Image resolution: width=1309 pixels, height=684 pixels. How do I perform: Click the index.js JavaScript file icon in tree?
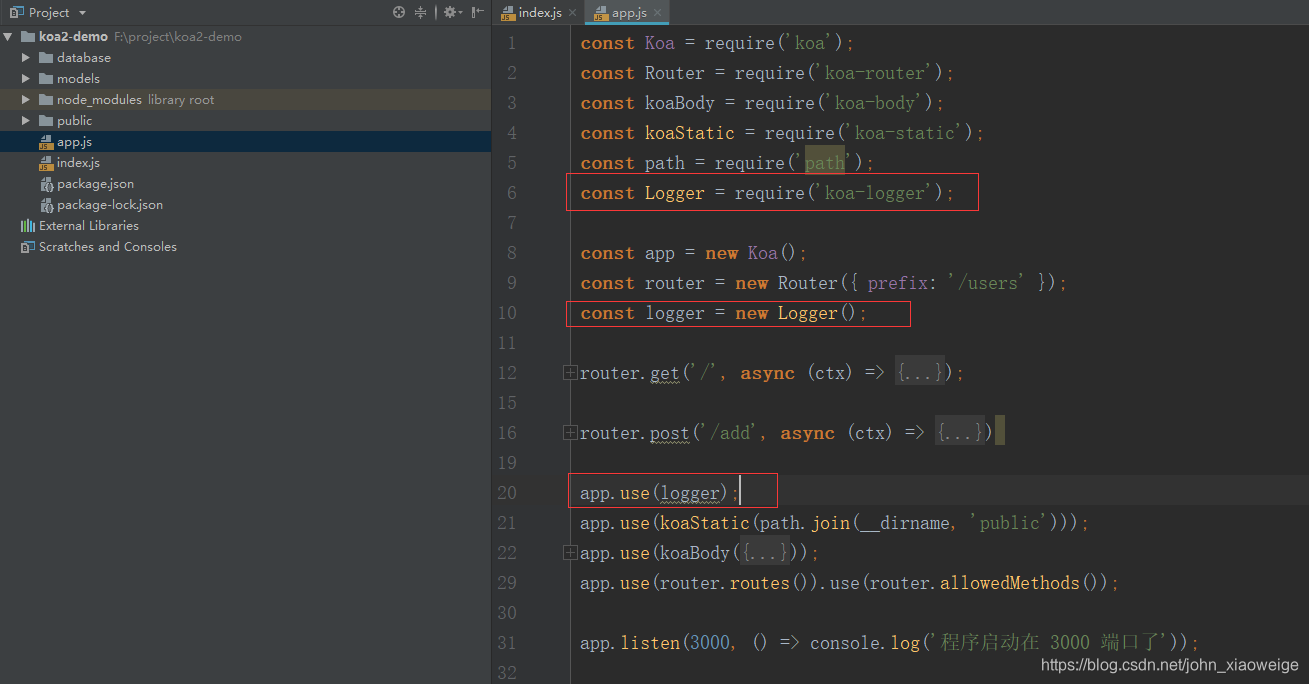(x=46, y=163)
